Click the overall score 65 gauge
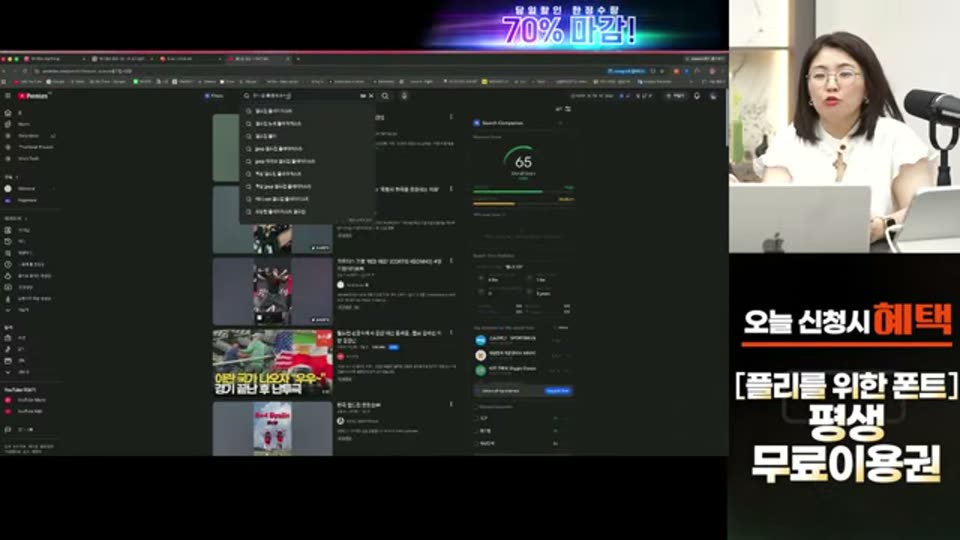This screenshot has height=540, width=960. 523,162
